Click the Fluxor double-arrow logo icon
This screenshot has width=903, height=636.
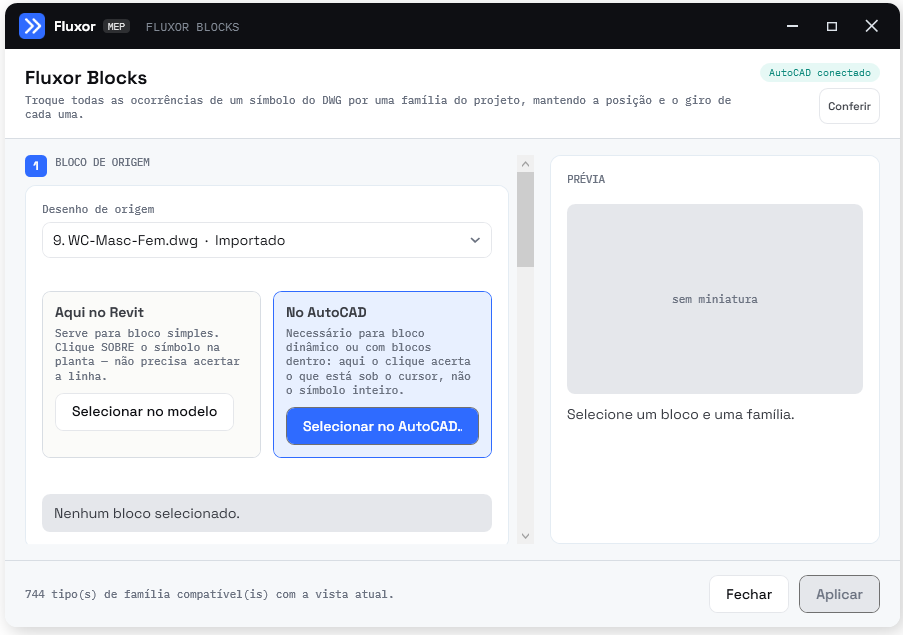(x=32, y=26)
